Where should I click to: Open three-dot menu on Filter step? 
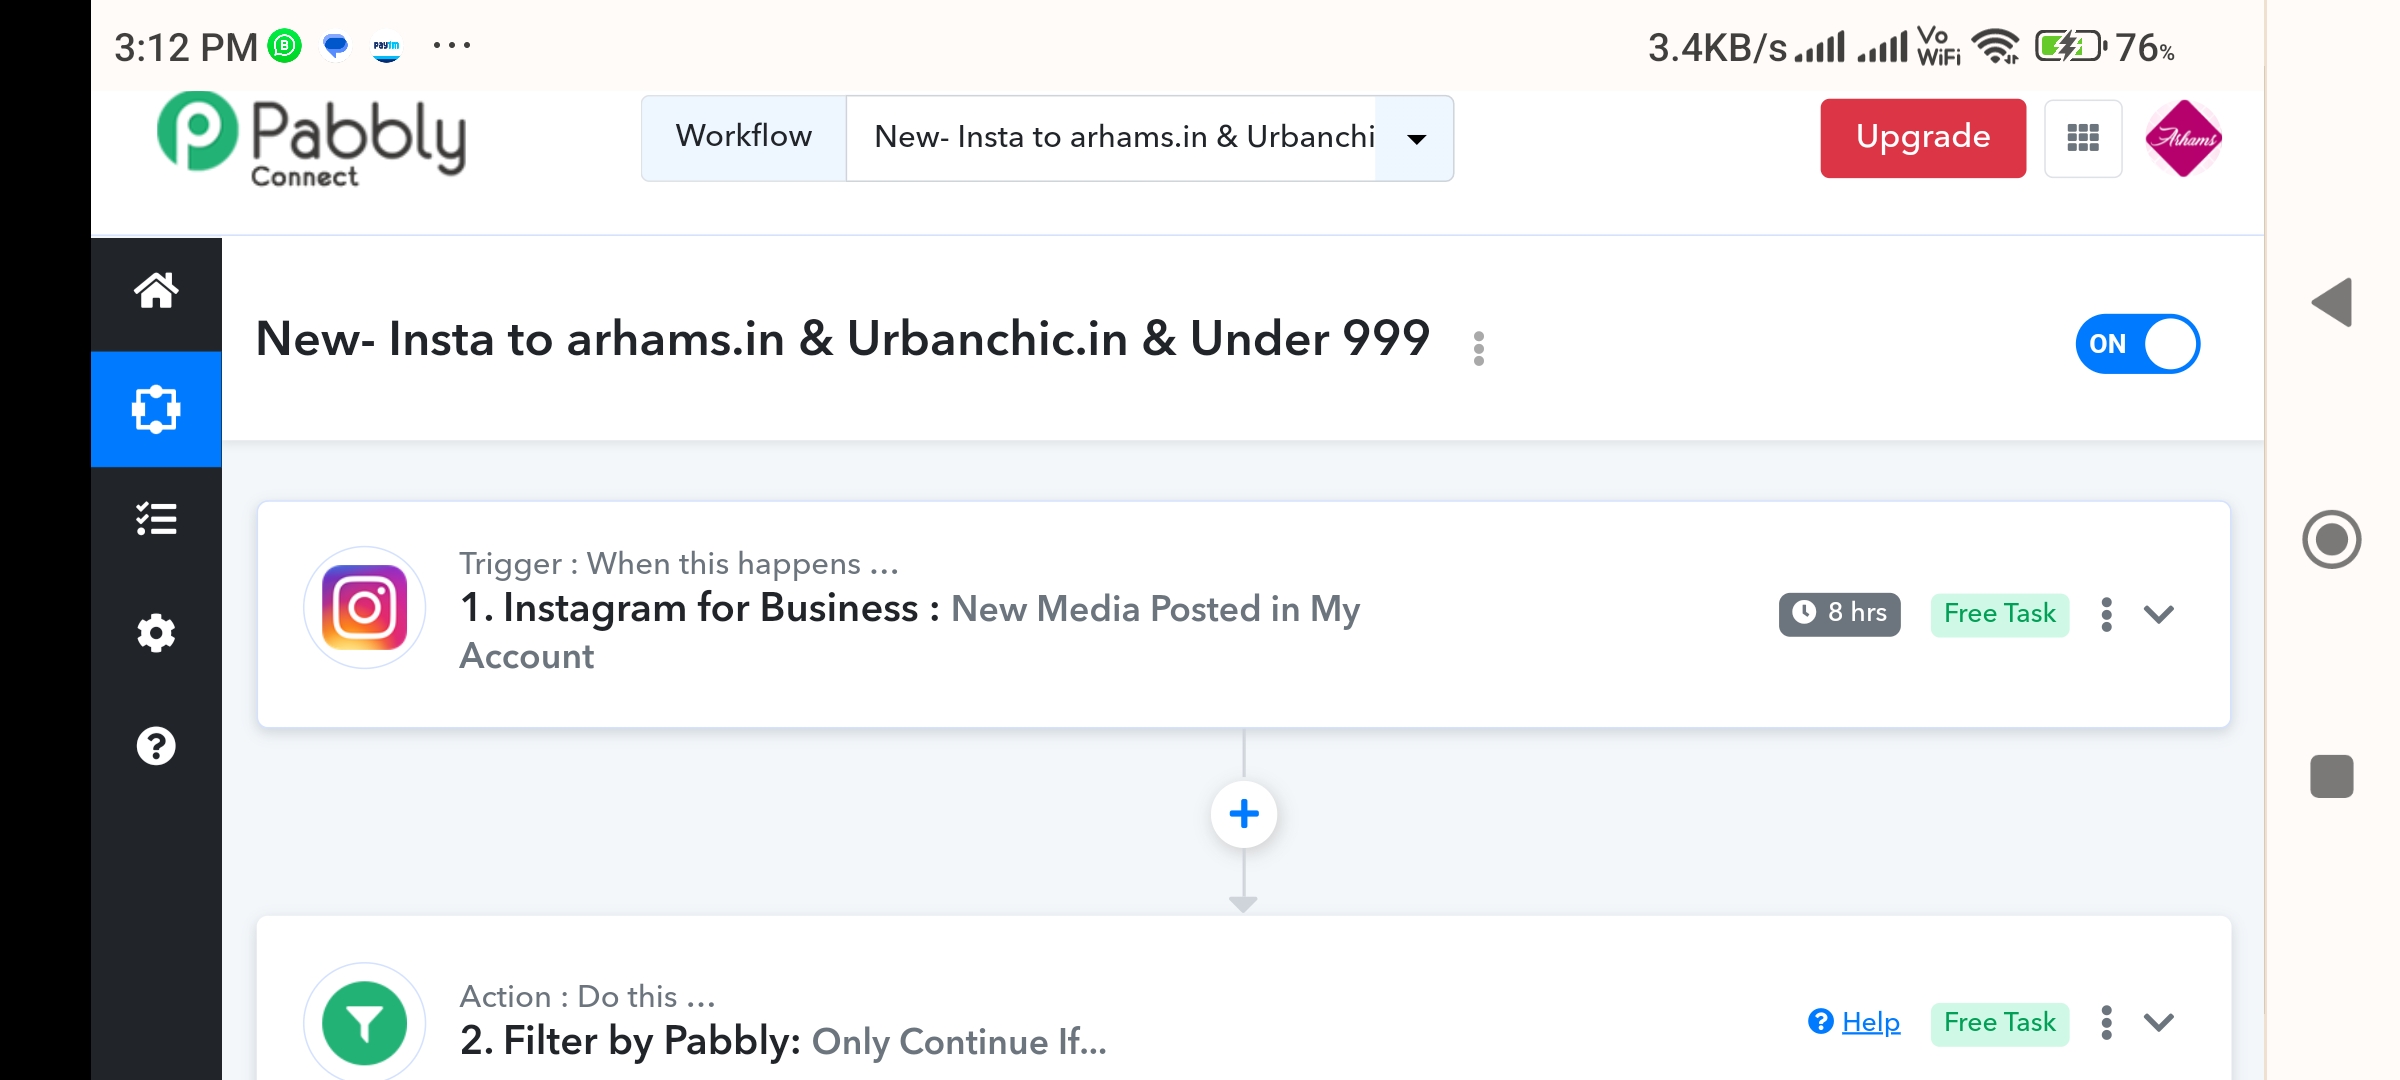[2106, 1022]
